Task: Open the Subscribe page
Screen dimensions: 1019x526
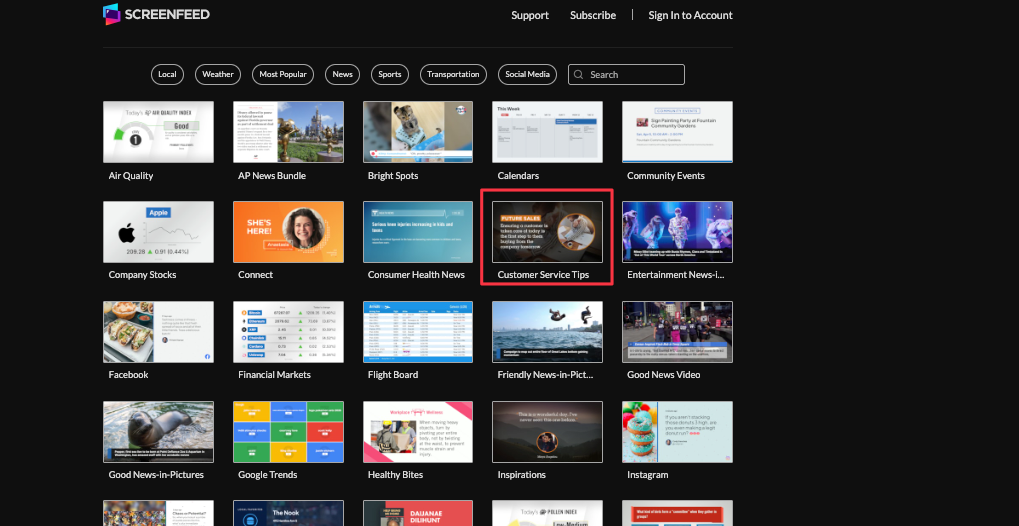Action: (593, 15)
